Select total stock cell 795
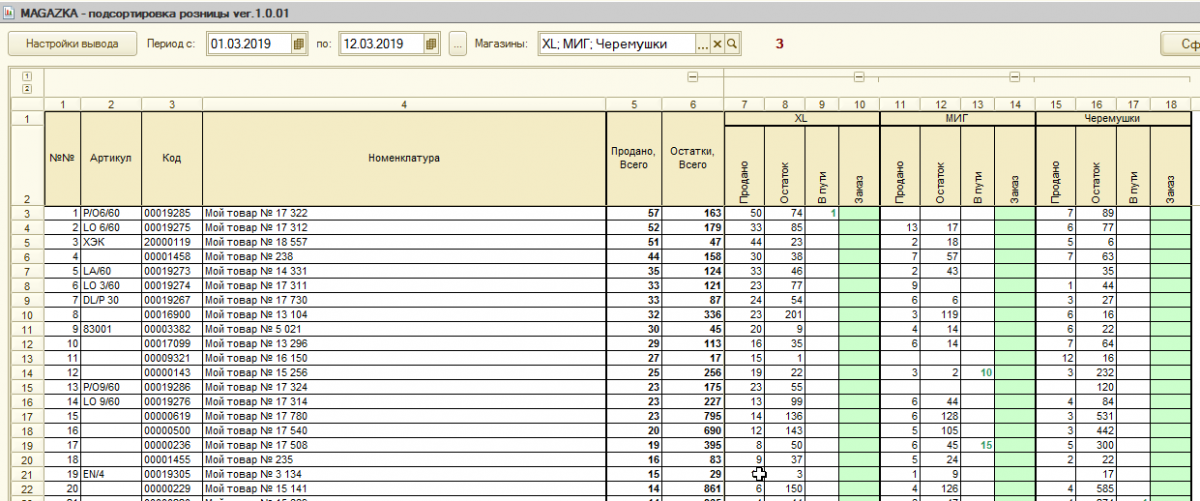The width and height of the screenshot is (1200, 501). pos(692,414)
